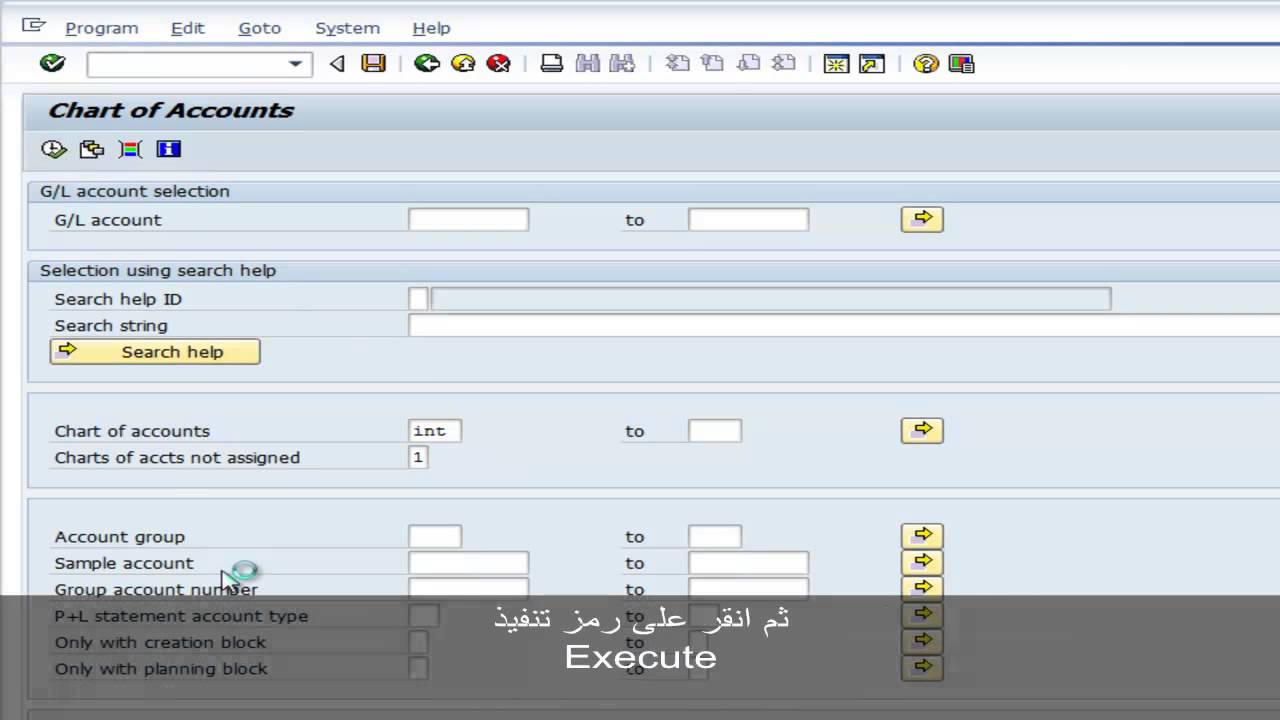1280x720 pixels.
Task: Toggle the Only with planning block checkbox
Action: point(419,668)
